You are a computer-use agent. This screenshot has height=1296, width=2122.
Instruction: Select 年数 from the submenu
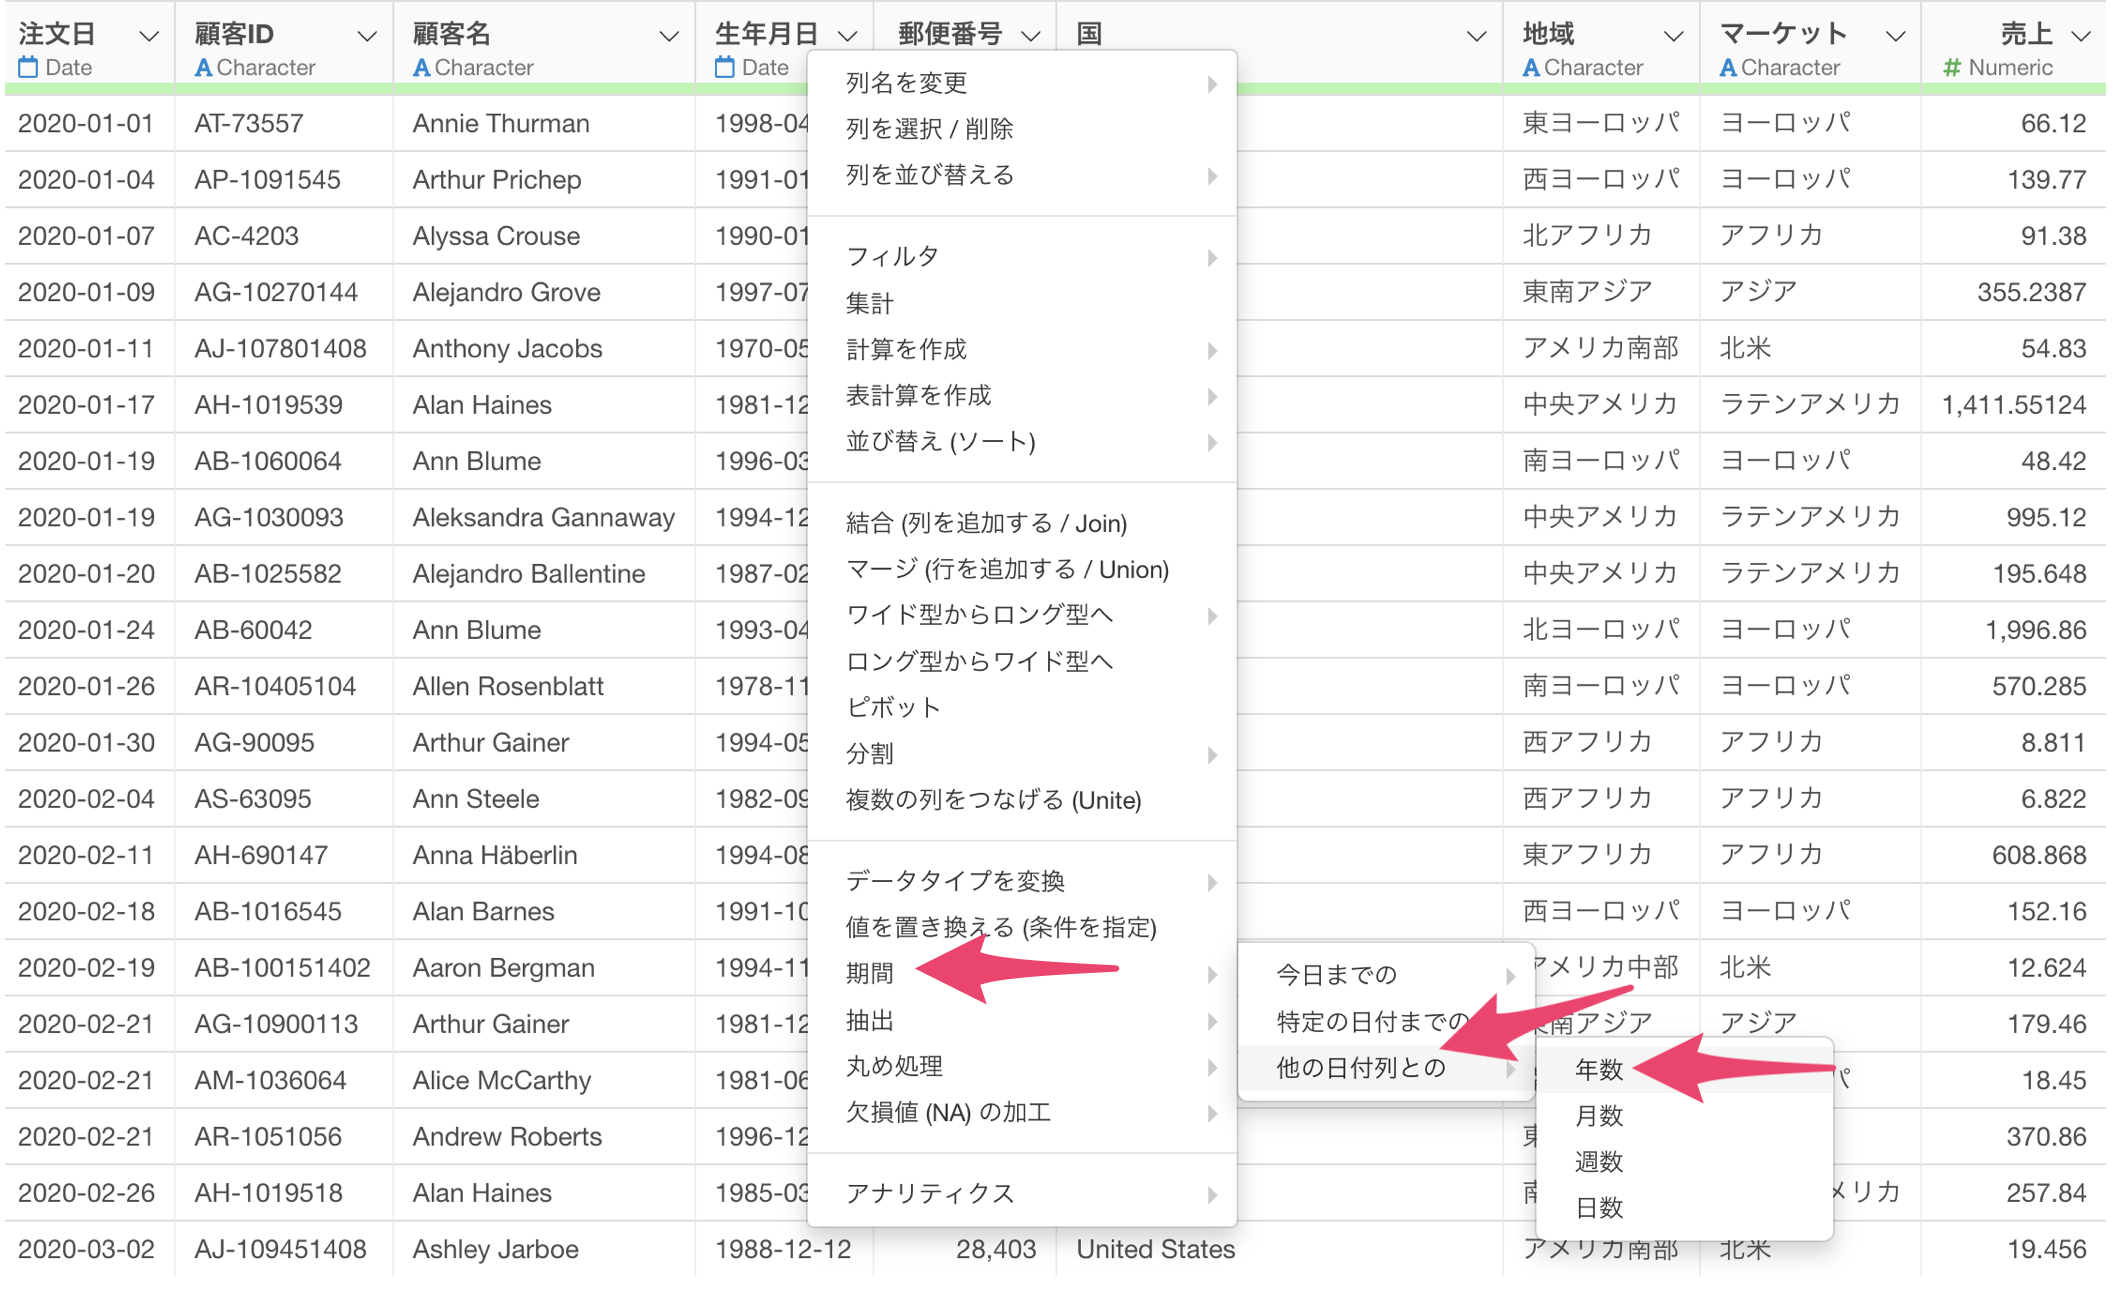pyautogui.click(x=1598, y=1070)
